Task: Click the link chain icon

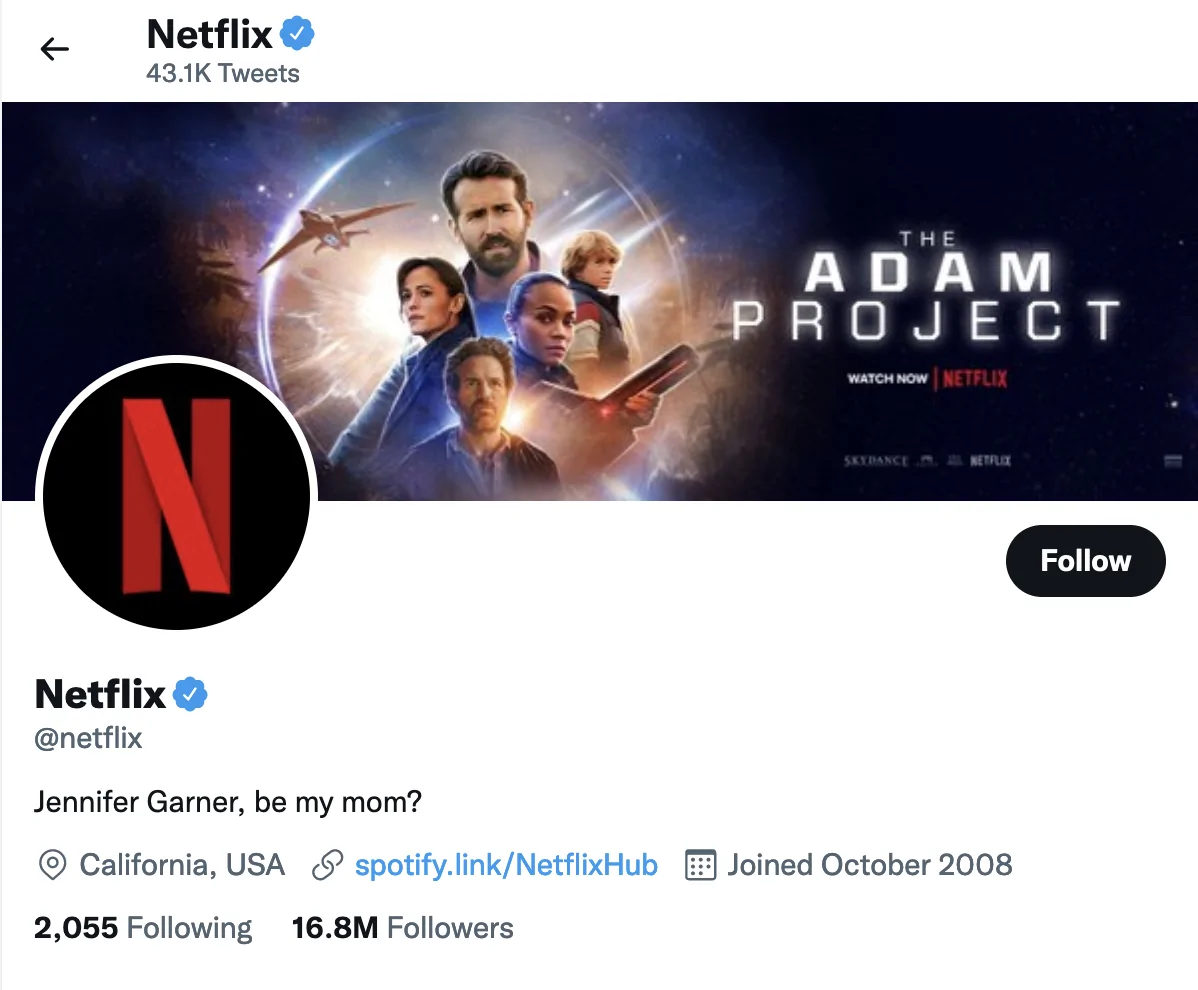Action: coord(327,865)
